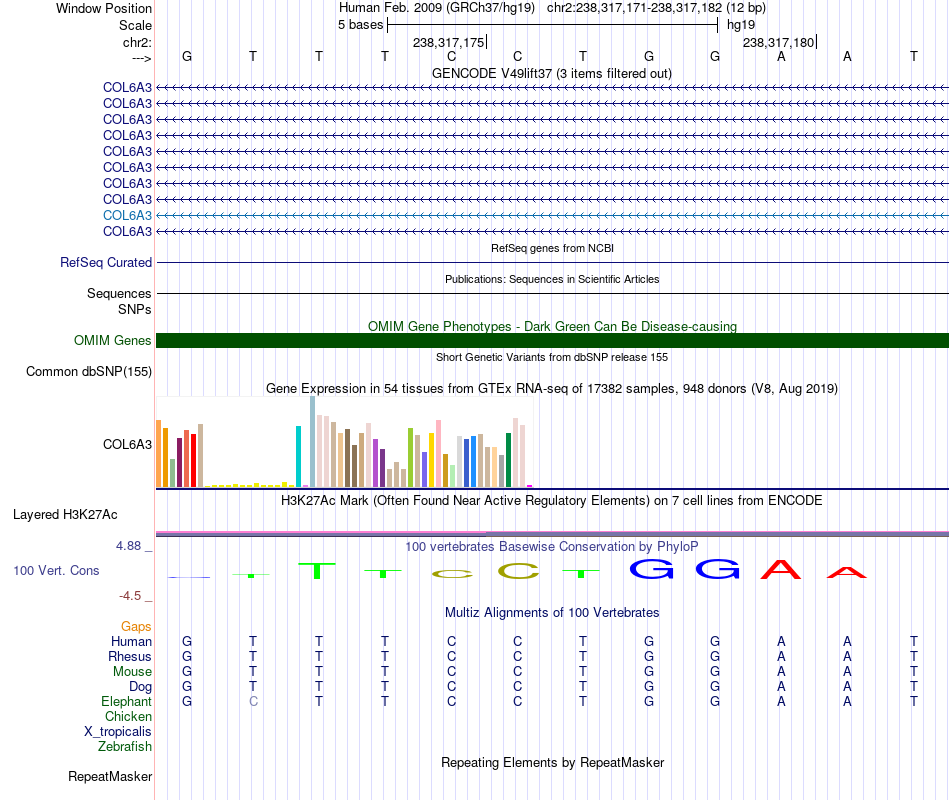
Task: Click the dark green bar in GTEx chart
Action: [x=508, y=460]
